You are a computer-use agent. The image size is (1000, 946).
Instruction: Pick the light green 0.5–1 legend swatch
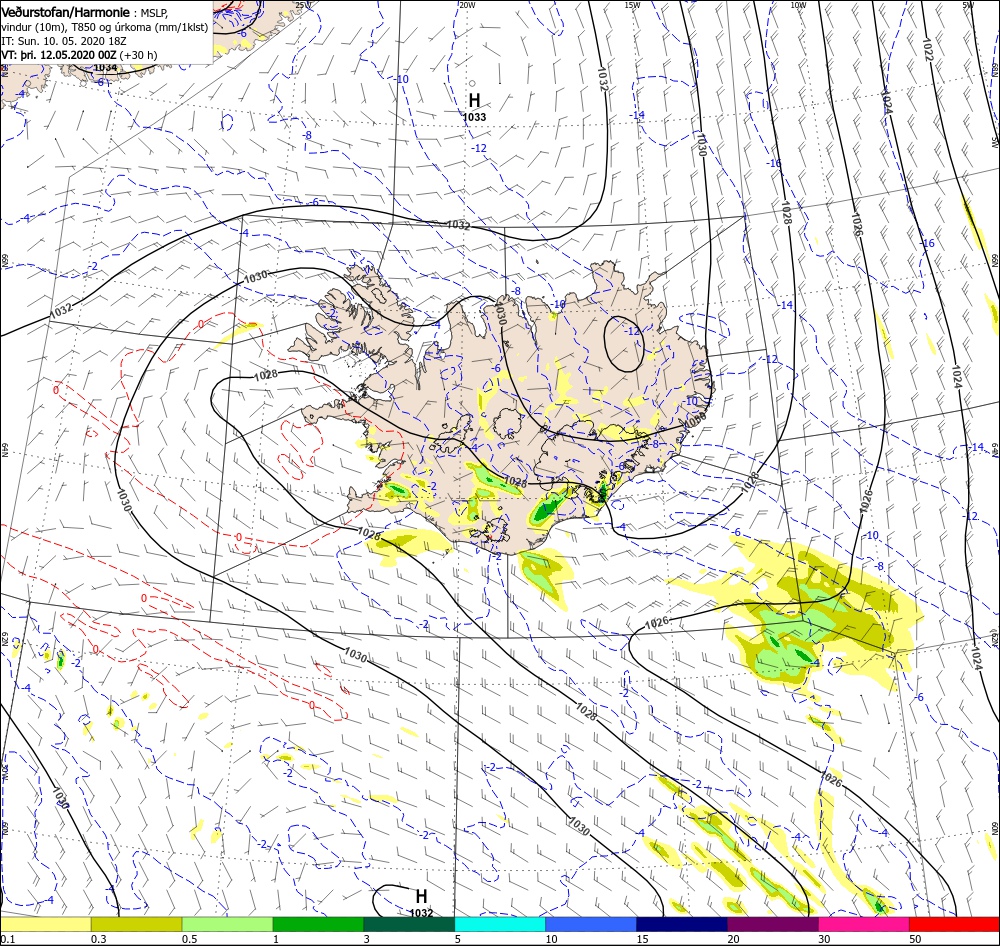click(x=227, y=924)
